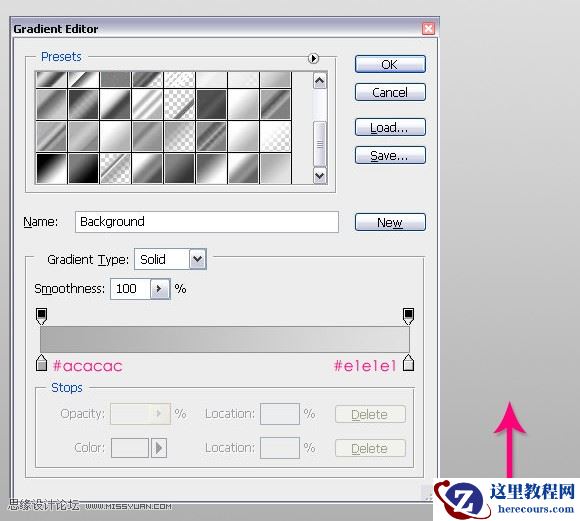Screen dimensions: 580x521
Task: Open the Smoothness slider popup arrow
Action: [160, 289]
